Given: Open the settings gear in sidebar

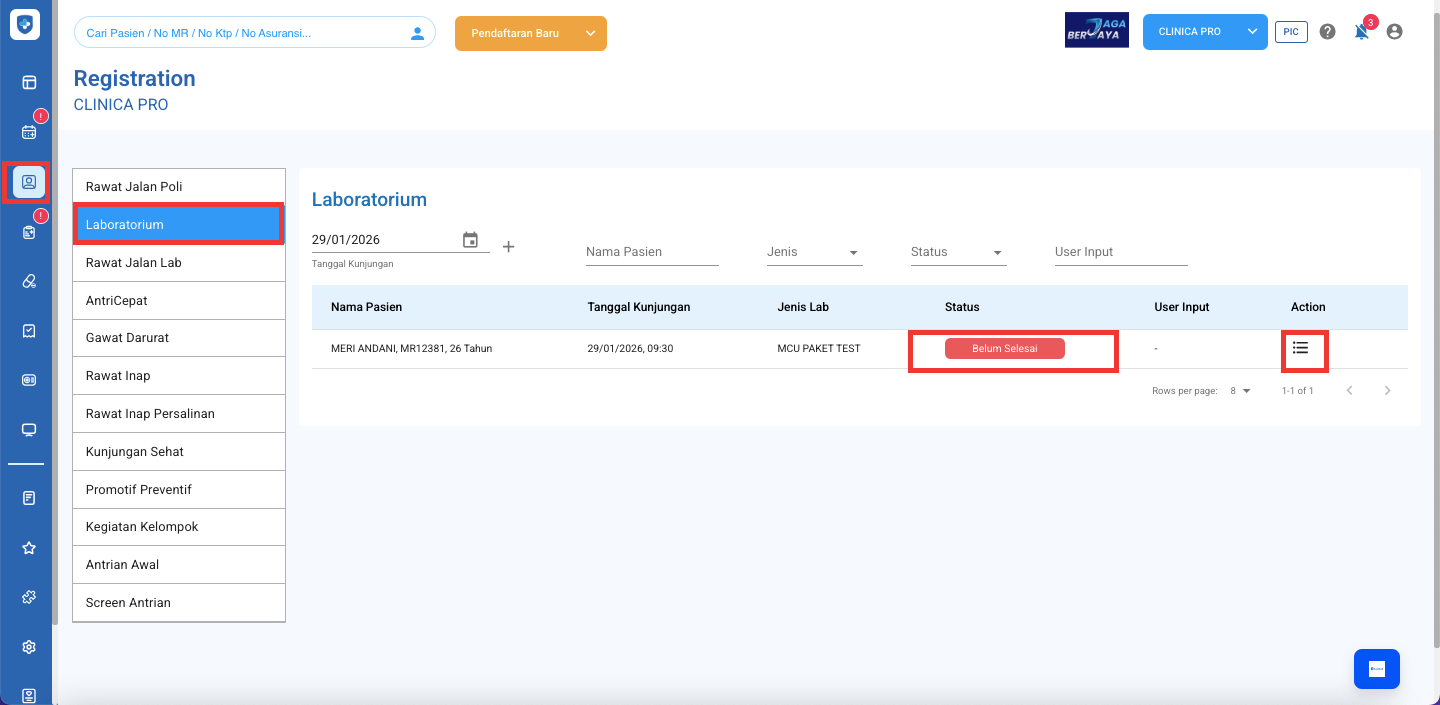Looking at the screenshot, I should click(29, 647).
